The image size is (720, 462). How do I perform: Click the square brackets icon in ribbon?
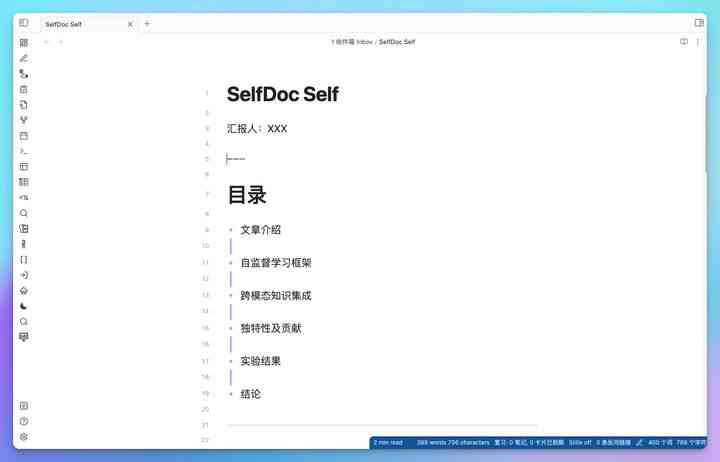(x=24, y=260)
